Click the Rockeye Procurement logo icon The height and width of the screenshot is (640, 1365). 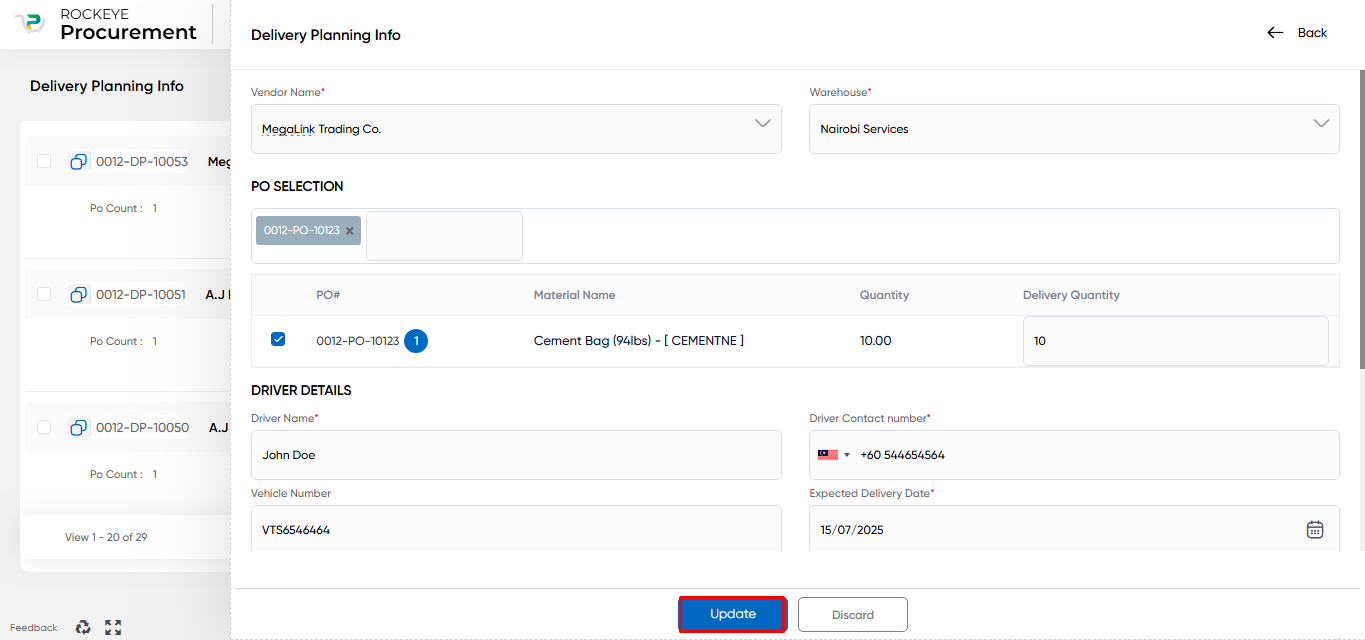pyautogui.click(x=31, y=23)
